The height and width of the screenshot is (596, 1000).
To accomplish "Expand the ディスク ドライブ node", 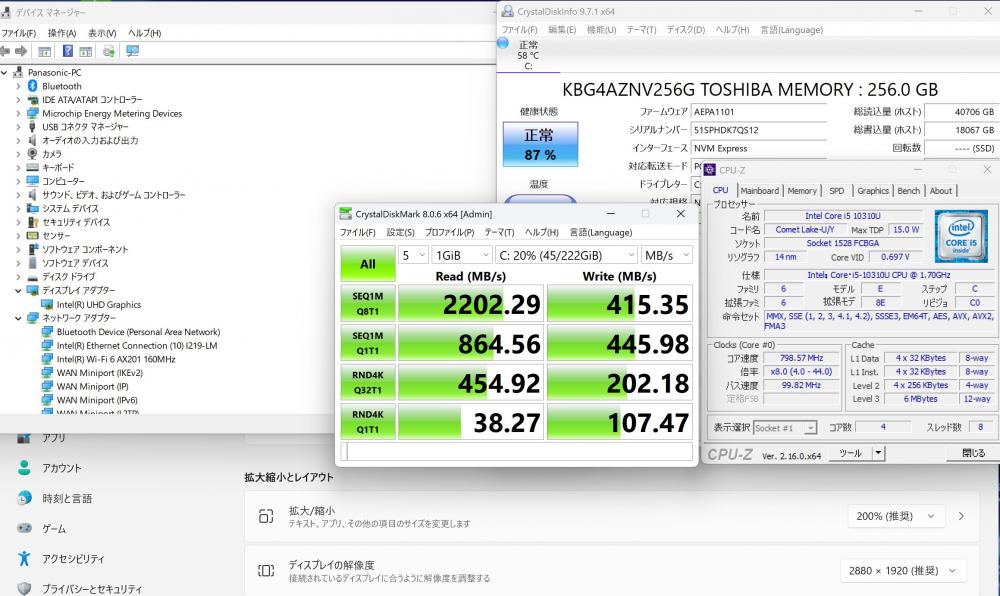I will (x=18, y=277).
